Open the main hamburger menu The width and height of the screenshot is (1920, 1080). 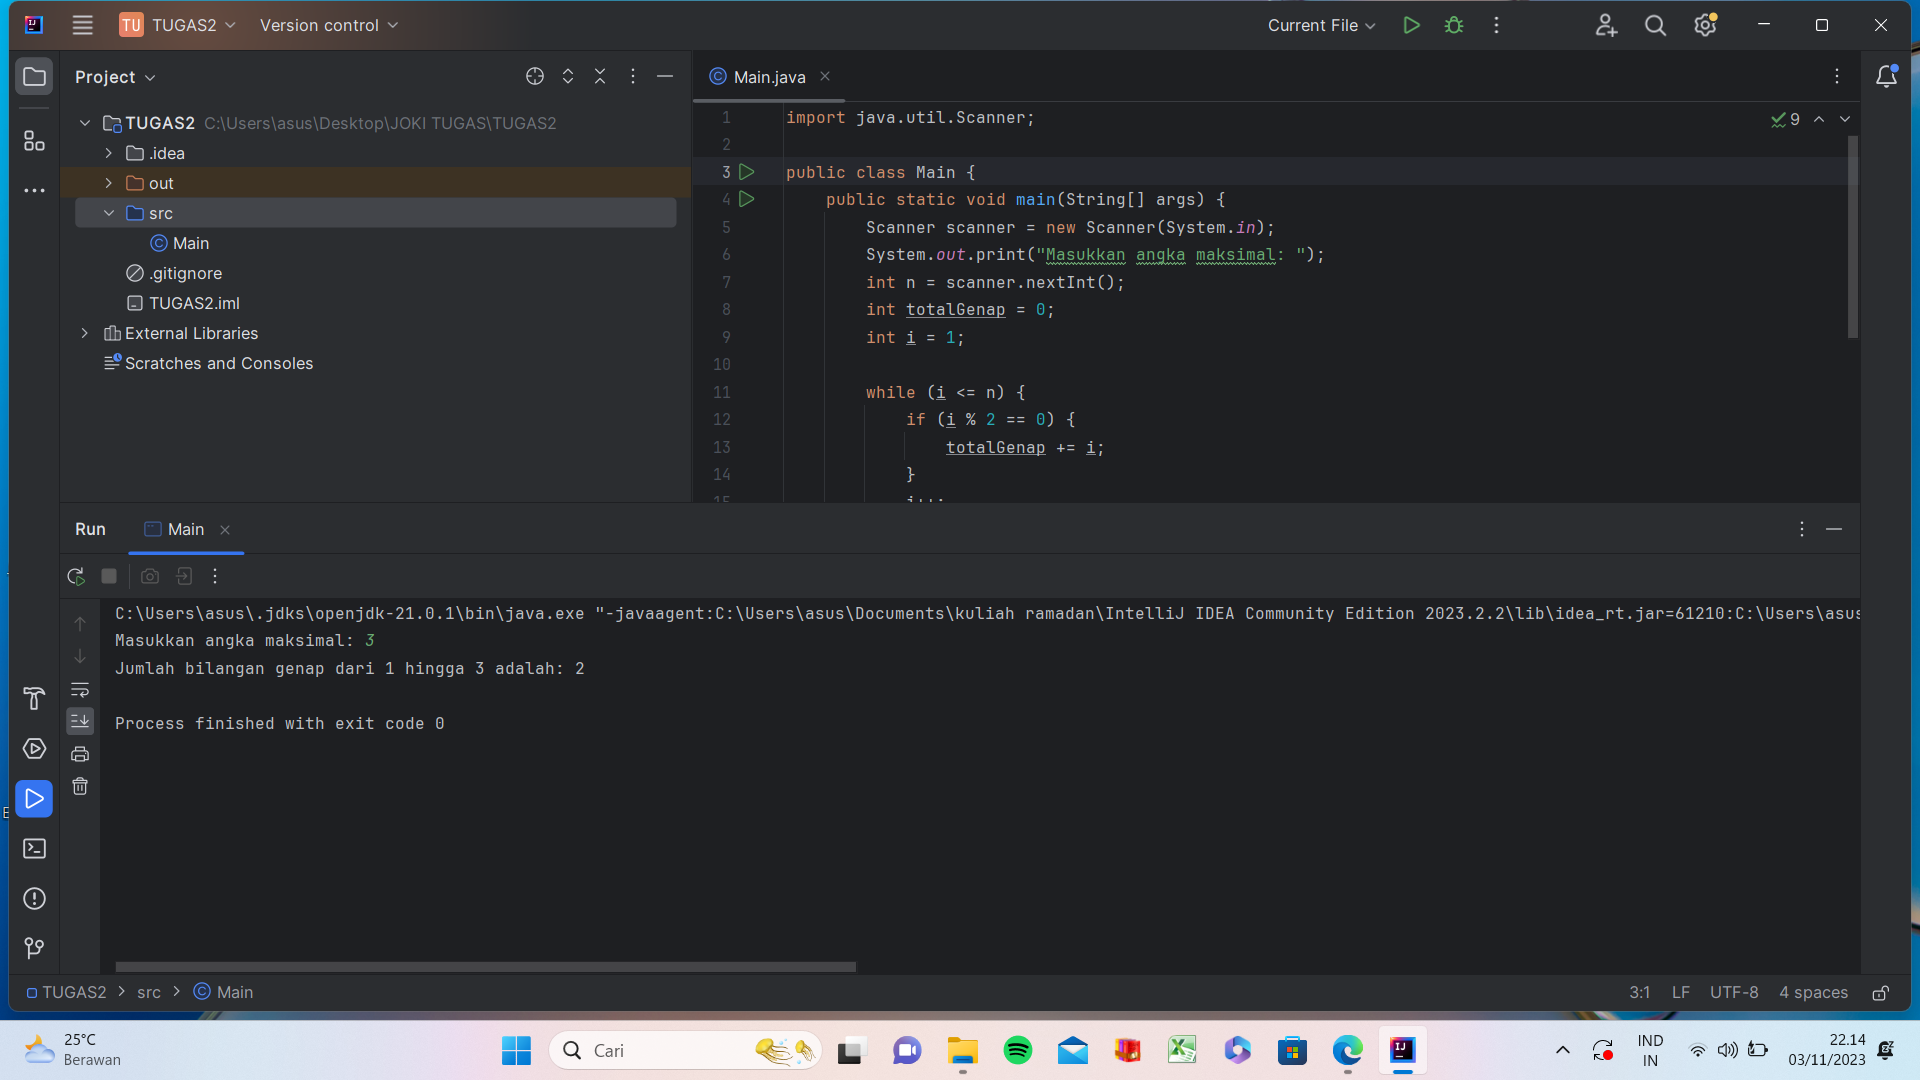click(82, 25)
